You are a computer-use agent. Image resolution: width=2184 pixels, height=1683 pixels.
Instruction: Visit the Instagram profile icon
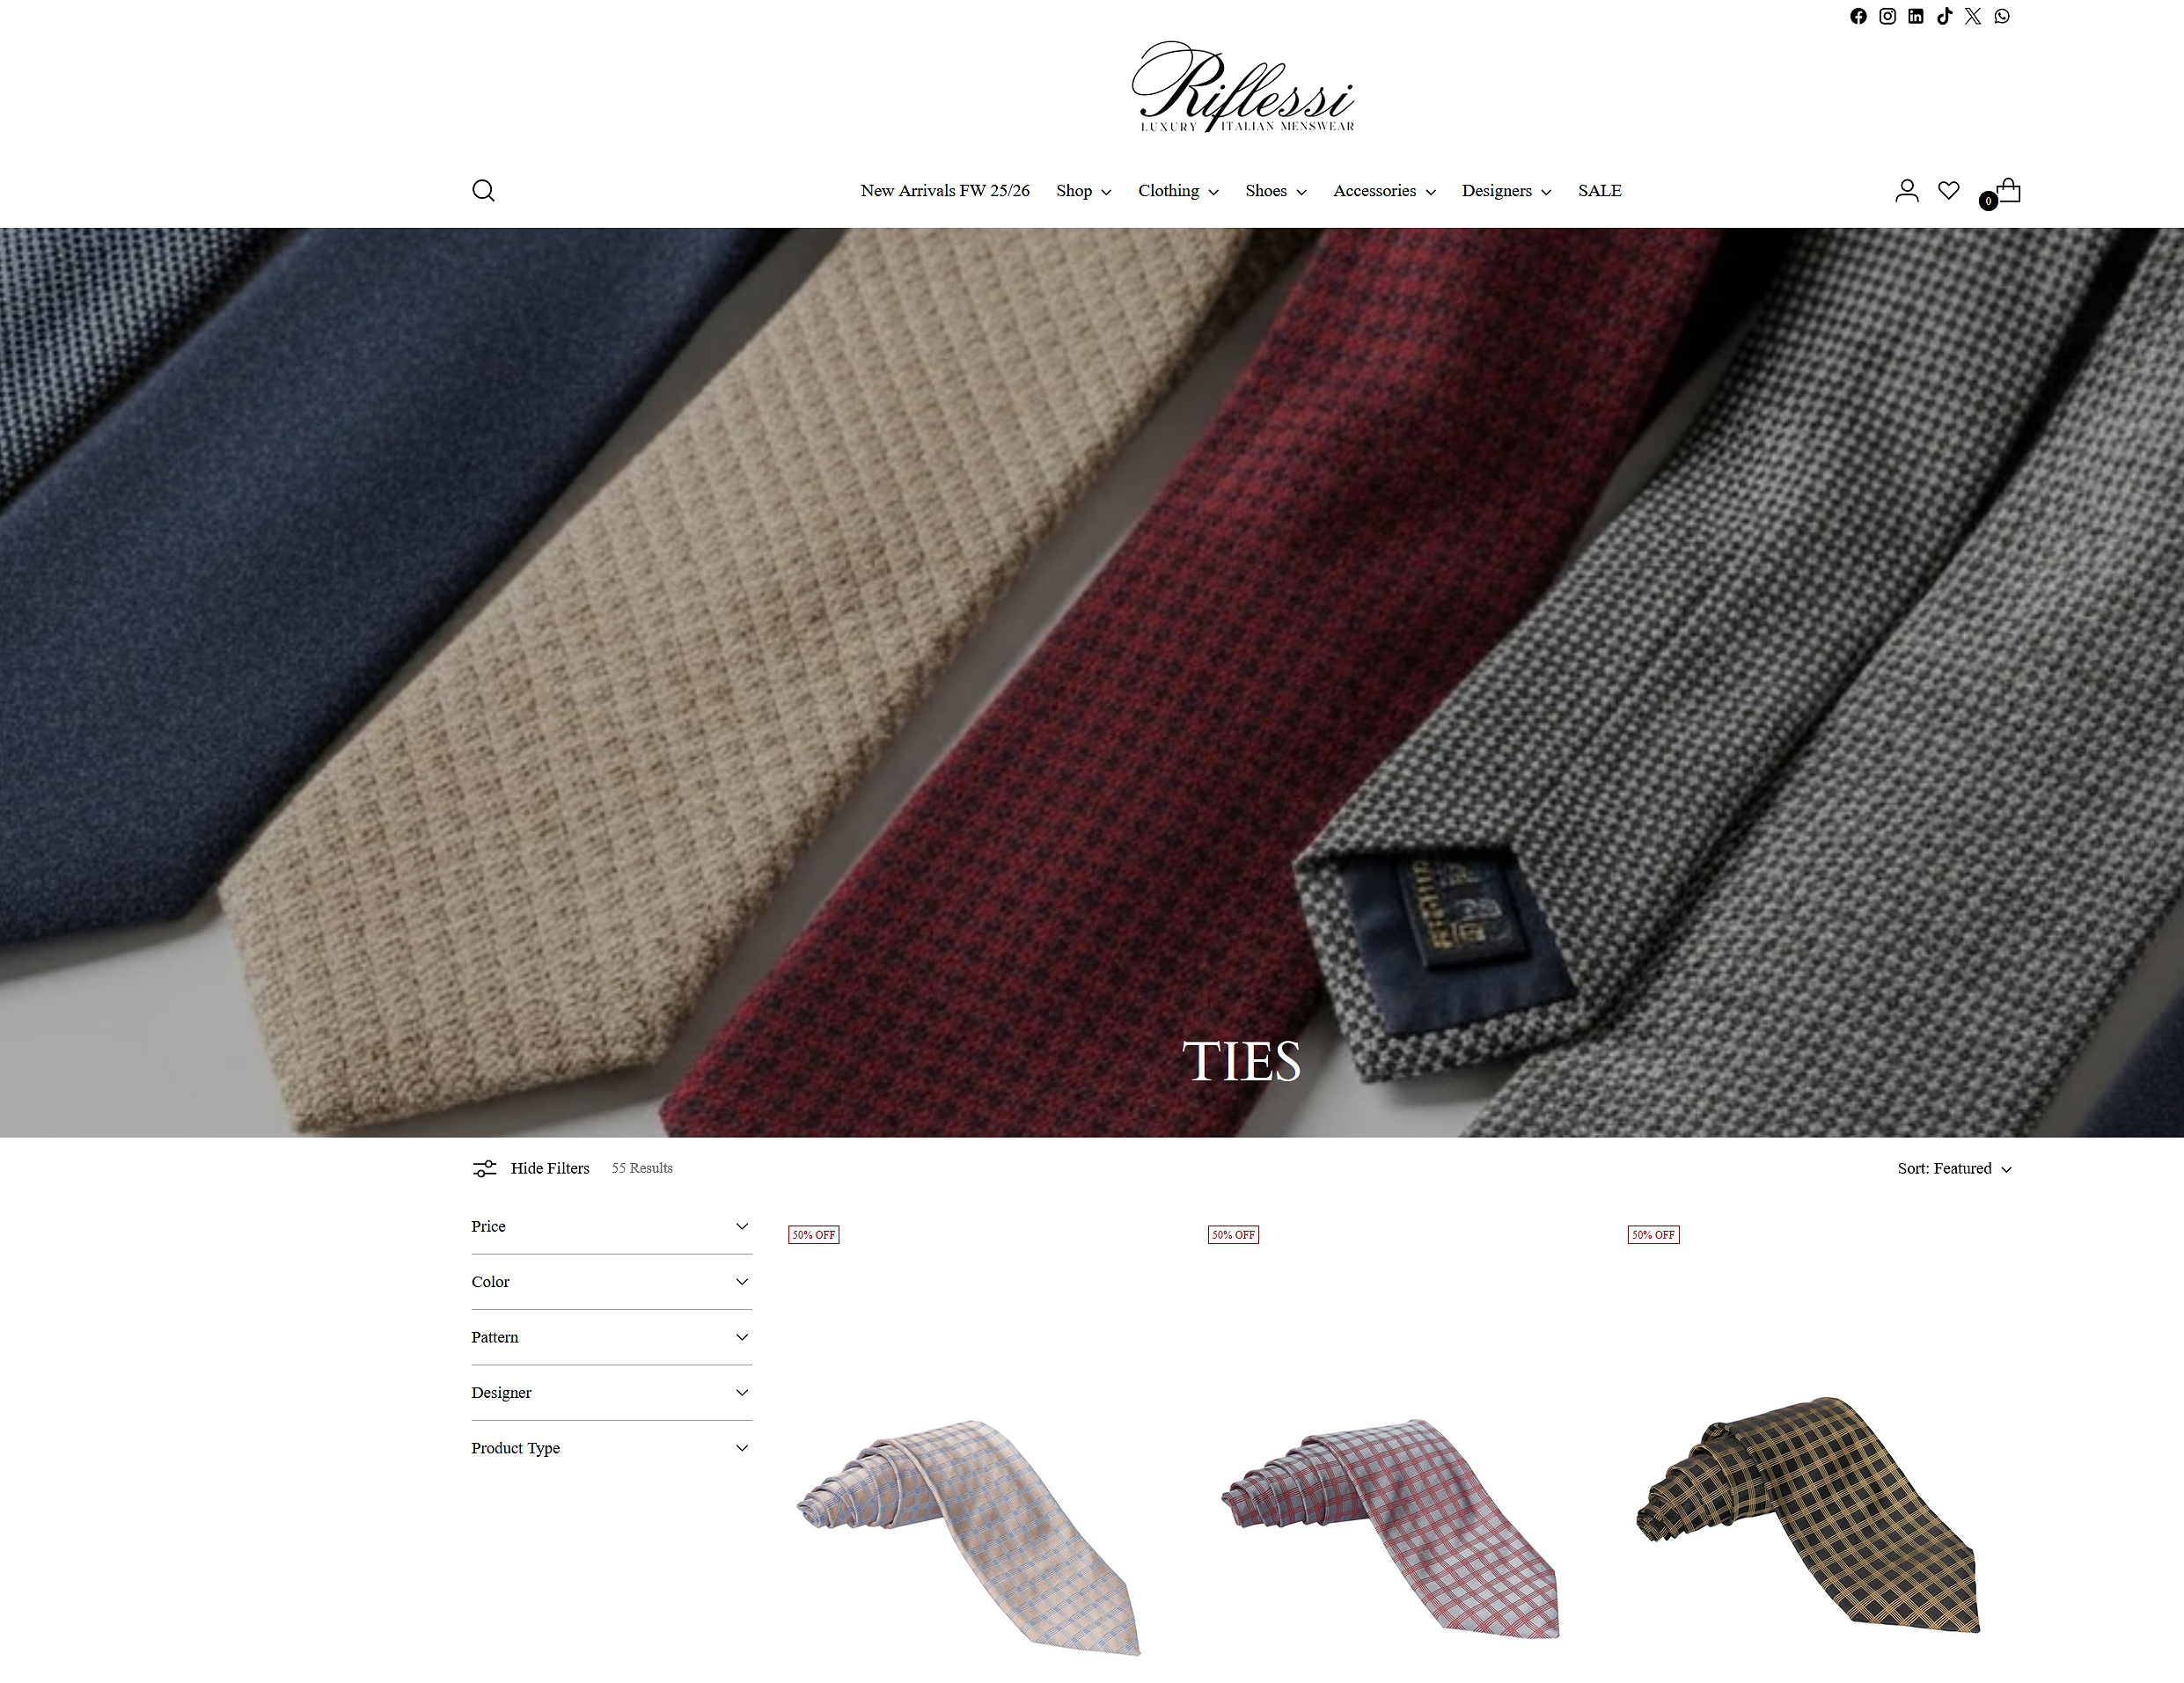[x=1887, y=16]
